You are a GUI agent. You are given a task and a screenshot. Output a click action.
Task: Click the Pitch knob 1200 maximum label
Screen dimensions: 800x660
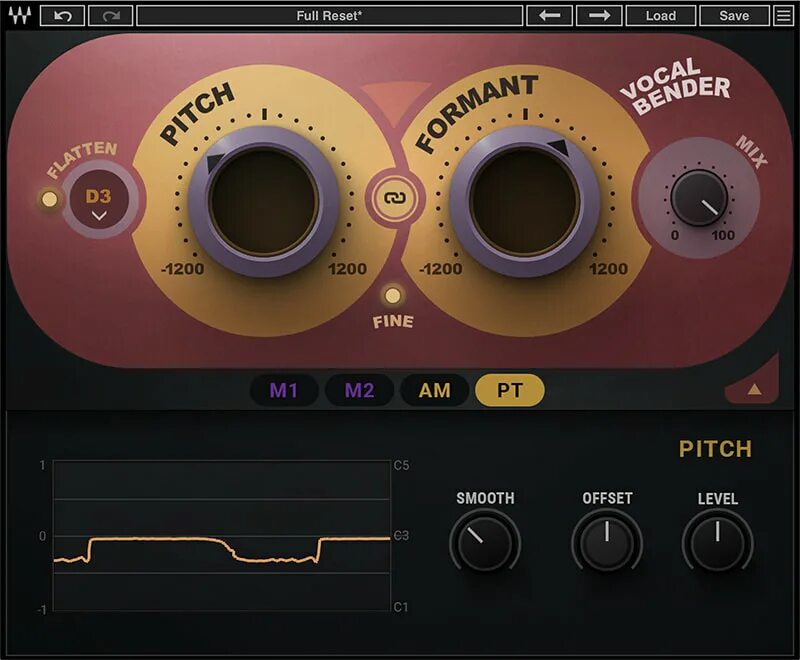click(347, 269)
